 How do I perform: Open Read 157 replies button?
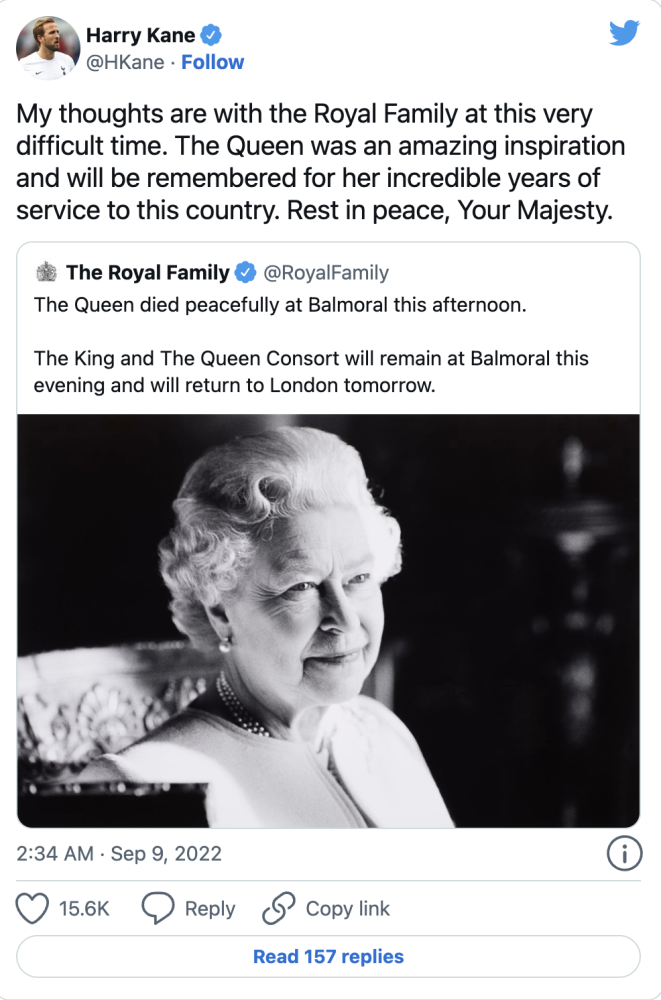(329, 956)
